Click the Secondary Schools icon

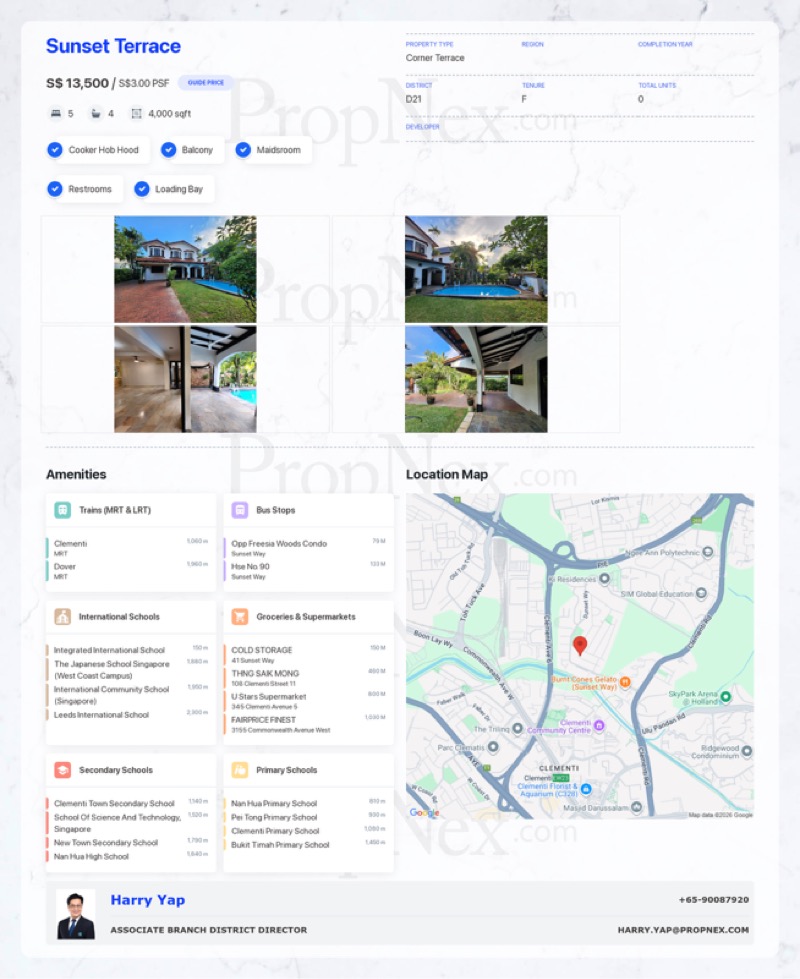[x=62, y=770]
